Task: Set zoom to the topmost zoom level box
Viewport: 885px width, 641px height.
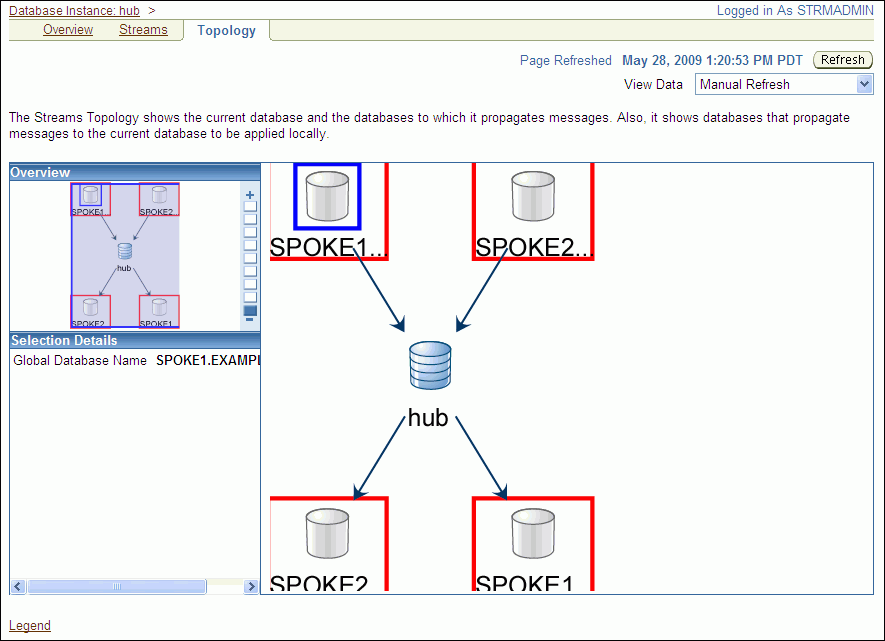Action: [x=250, y=207]
